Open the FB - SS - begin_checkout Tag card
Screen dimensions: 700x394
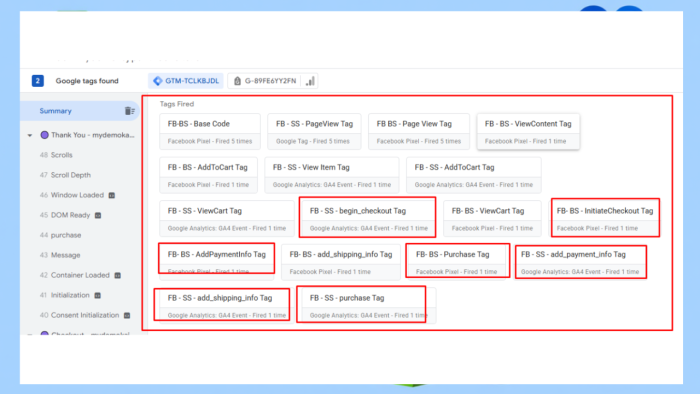click(x=368, y=219)
